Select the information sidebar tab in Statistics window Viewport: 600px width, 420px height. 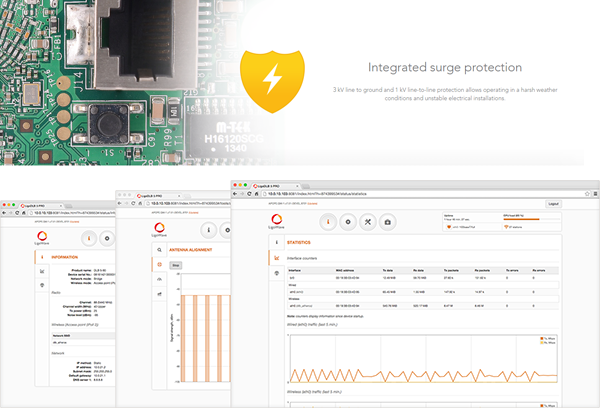click(x=277, y=242)
